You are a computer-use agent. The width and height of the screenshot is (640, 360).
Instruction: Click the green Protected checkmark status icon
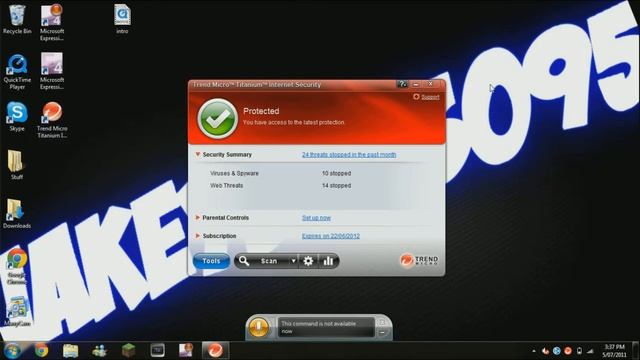218,119
